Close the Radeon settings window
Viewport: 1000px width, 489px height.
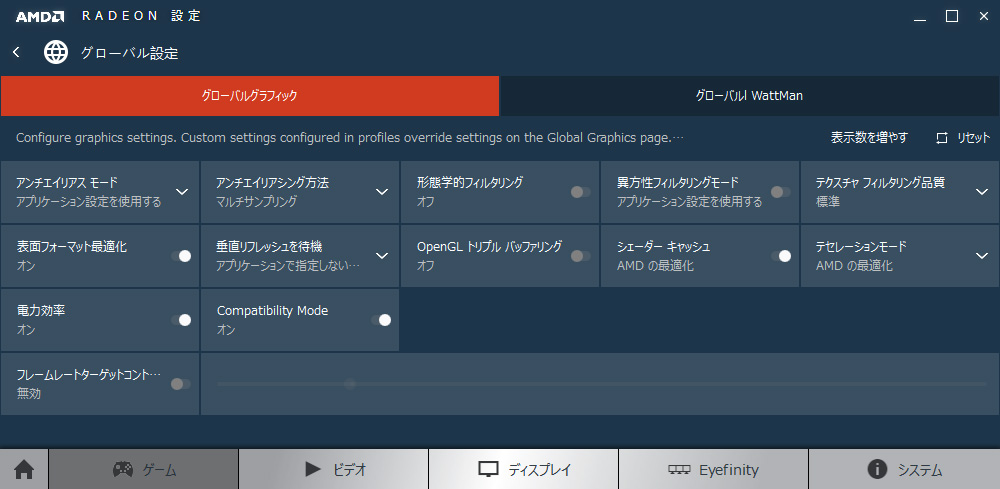point(983,16)
